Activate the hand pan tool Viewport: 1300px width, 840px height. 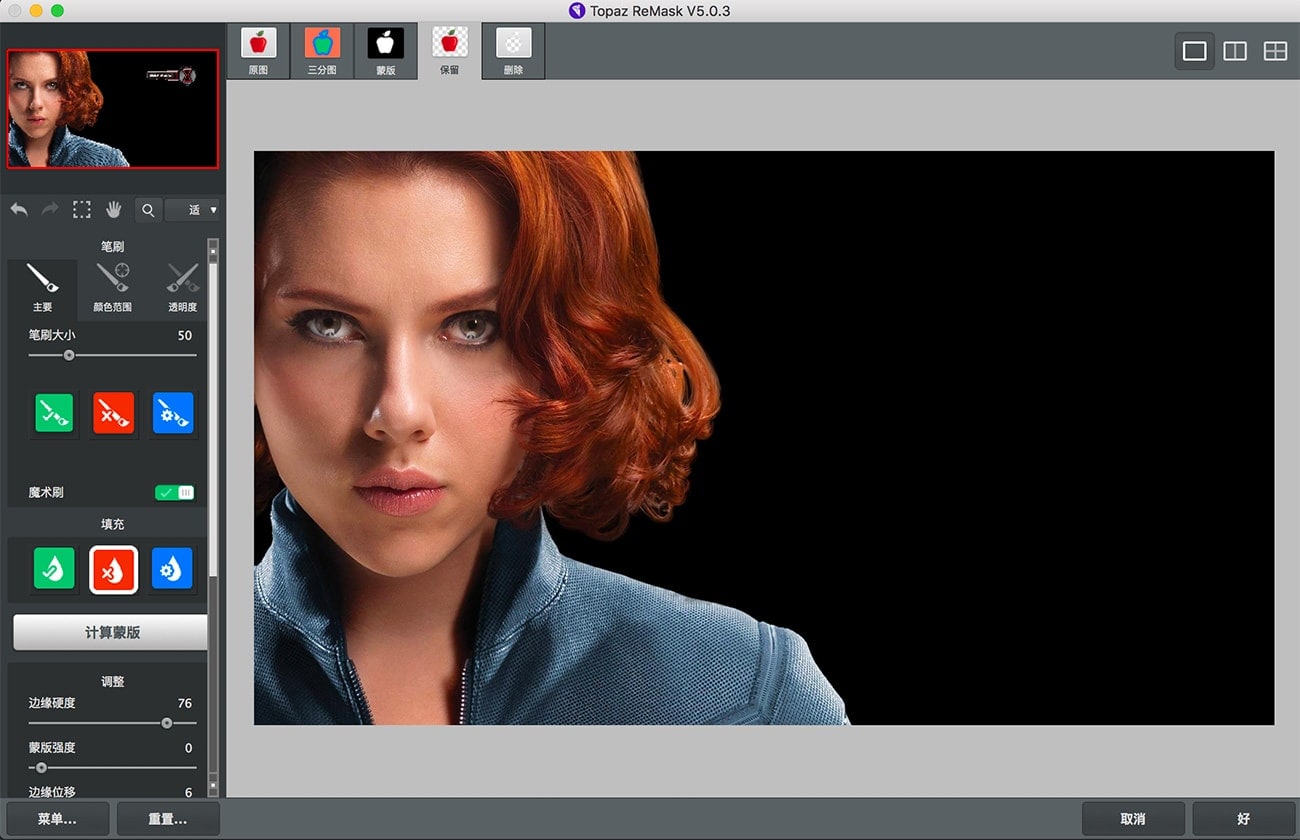(114, 210)
